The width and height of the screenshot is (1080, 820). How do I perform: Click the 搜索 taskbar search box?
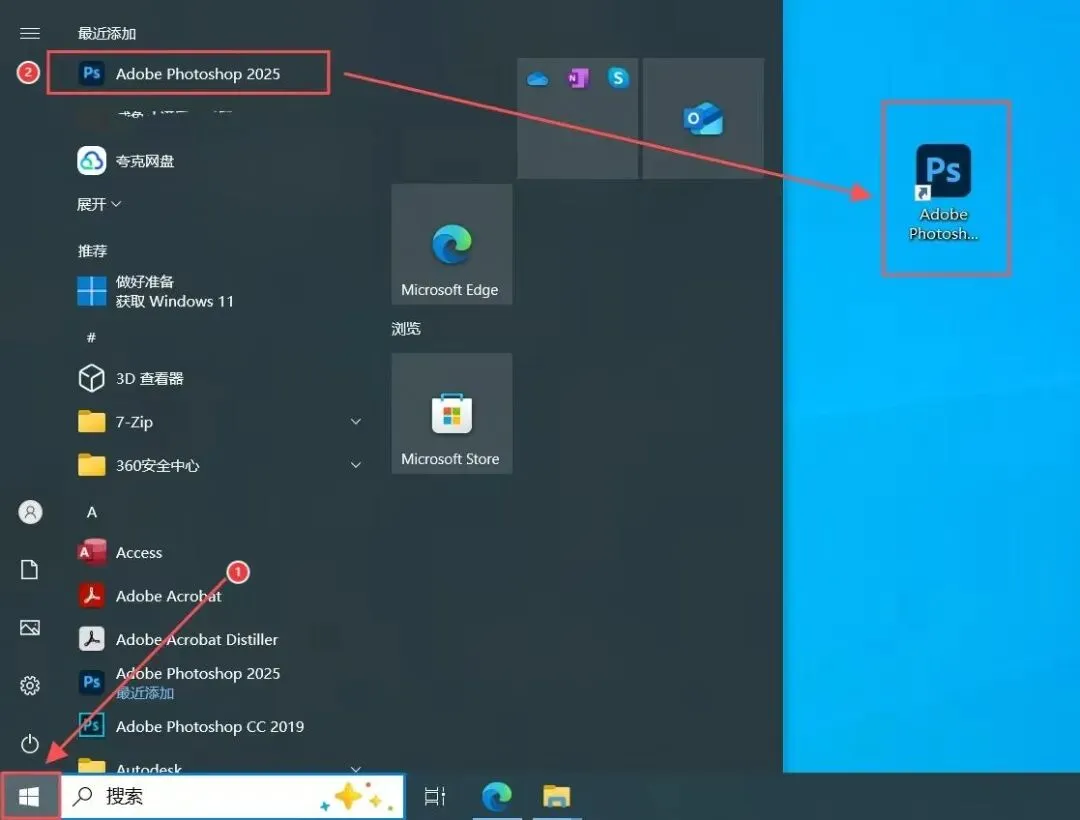tap(233, 797)
